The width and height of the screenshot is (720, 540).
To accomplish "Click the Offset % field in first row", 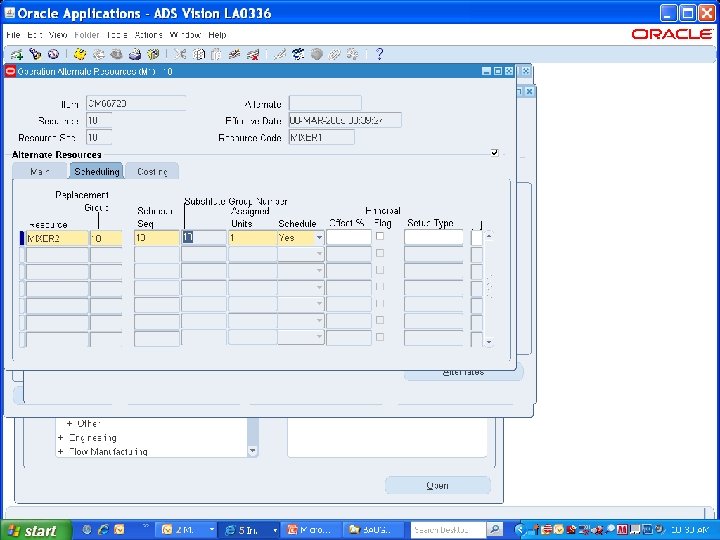I will [x=349, y=237].
